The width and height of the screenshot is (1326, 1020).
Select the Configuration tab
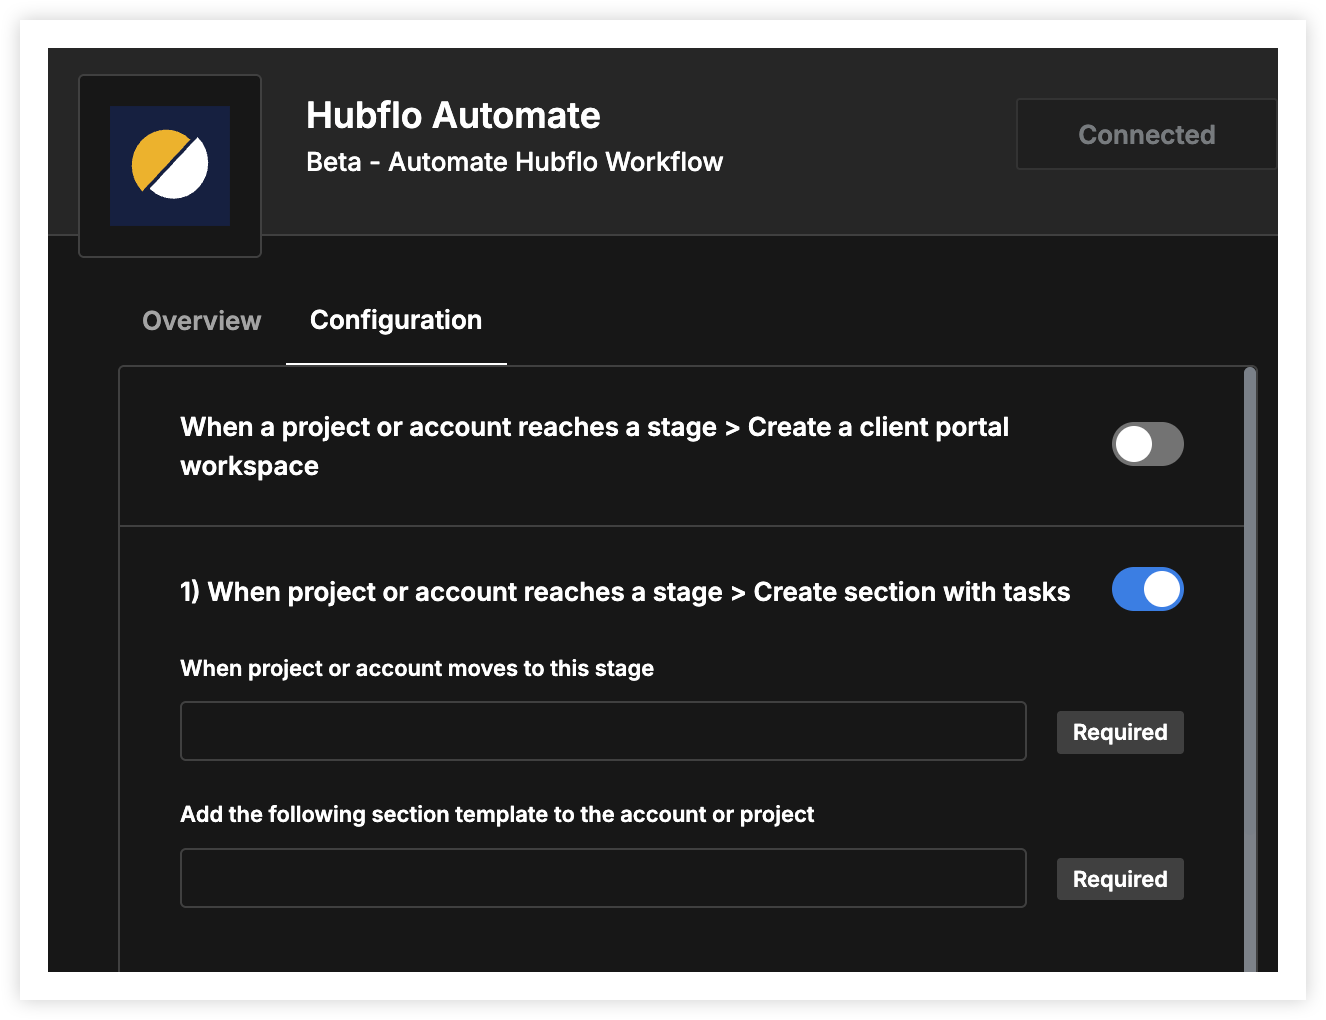396,320
